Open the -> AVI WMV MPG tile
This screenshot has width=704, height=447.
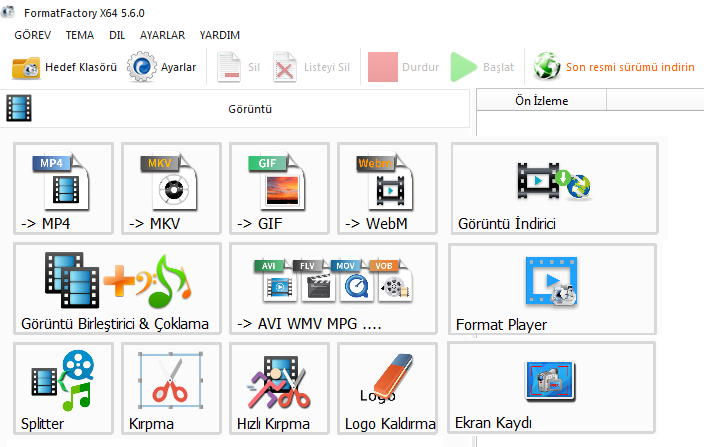click(333, 289)
